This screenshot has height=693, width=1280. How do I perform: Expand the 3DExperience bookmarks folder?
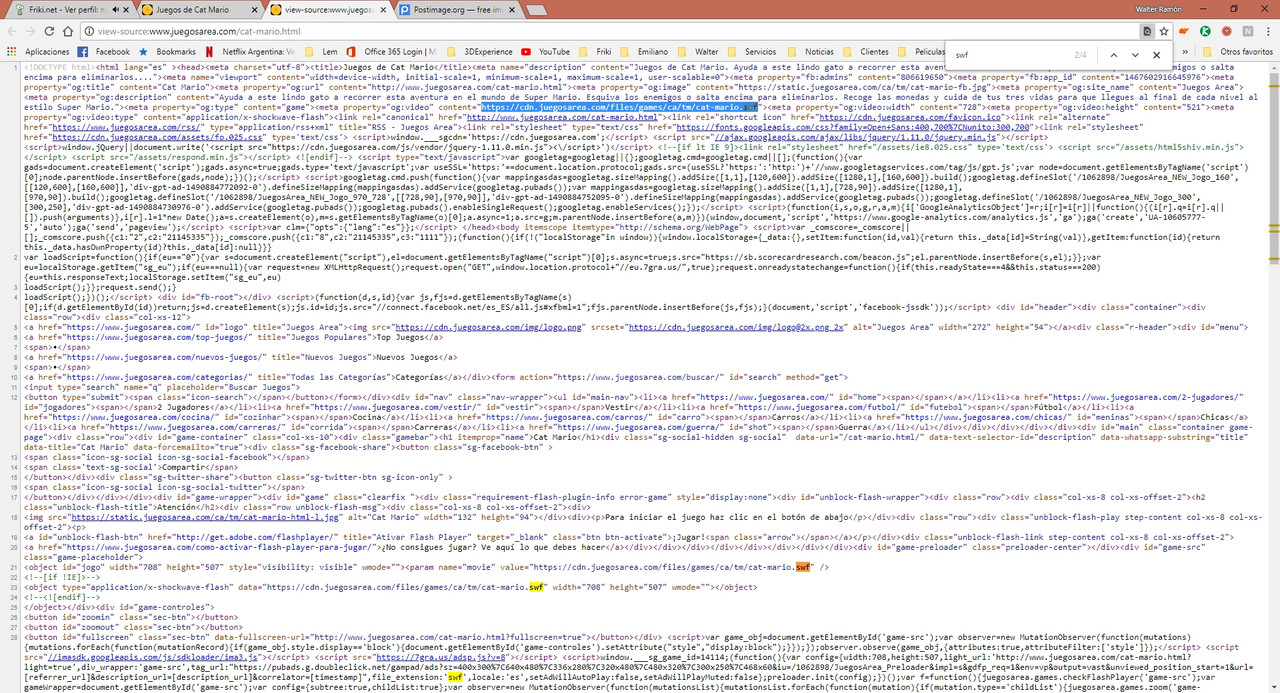pos(482,51)
